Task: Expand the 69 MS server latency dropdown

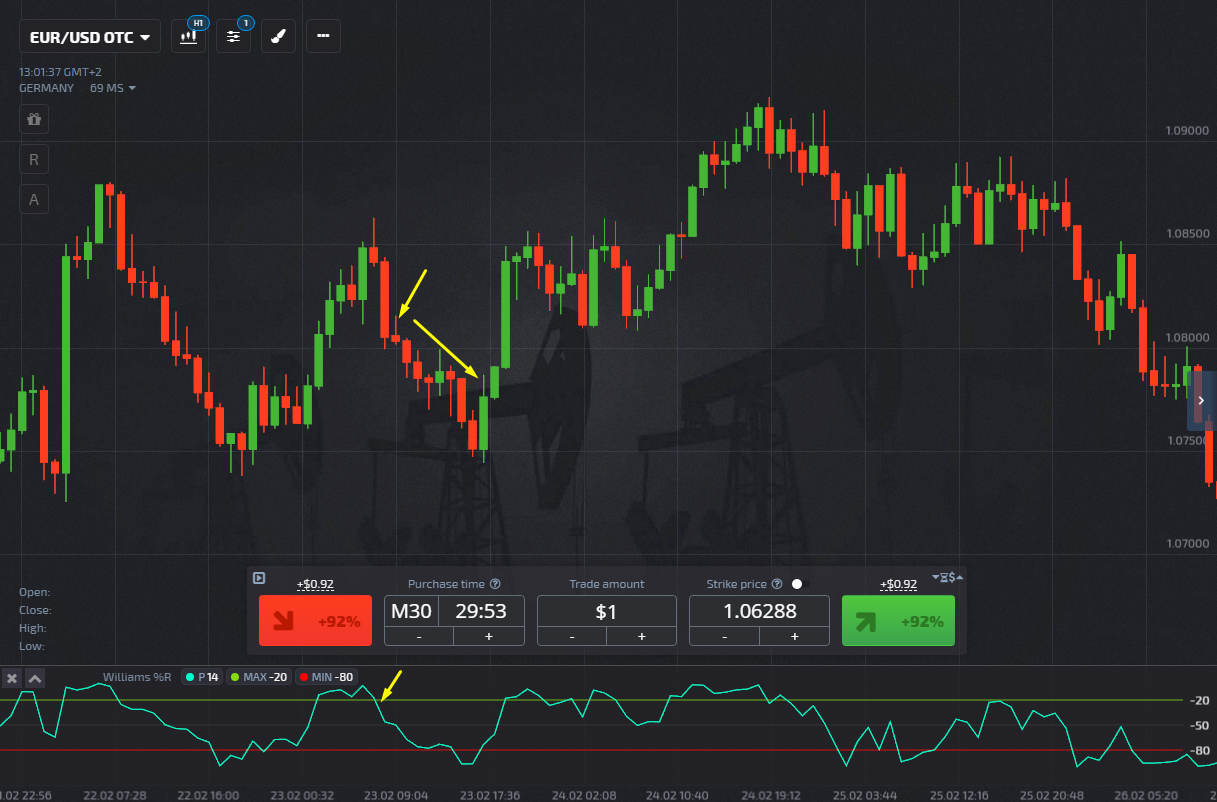Action: [112, 88]
